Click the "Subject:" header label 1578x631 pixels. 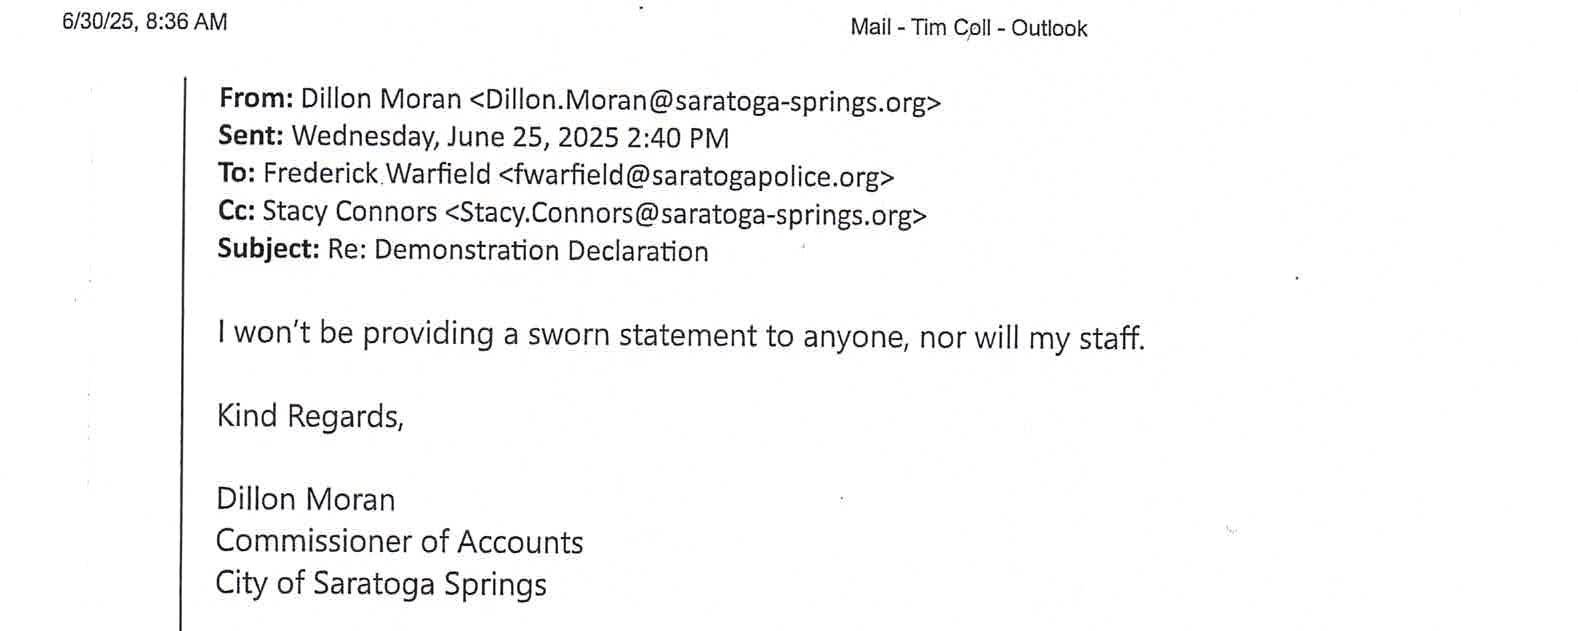(268, 249)
